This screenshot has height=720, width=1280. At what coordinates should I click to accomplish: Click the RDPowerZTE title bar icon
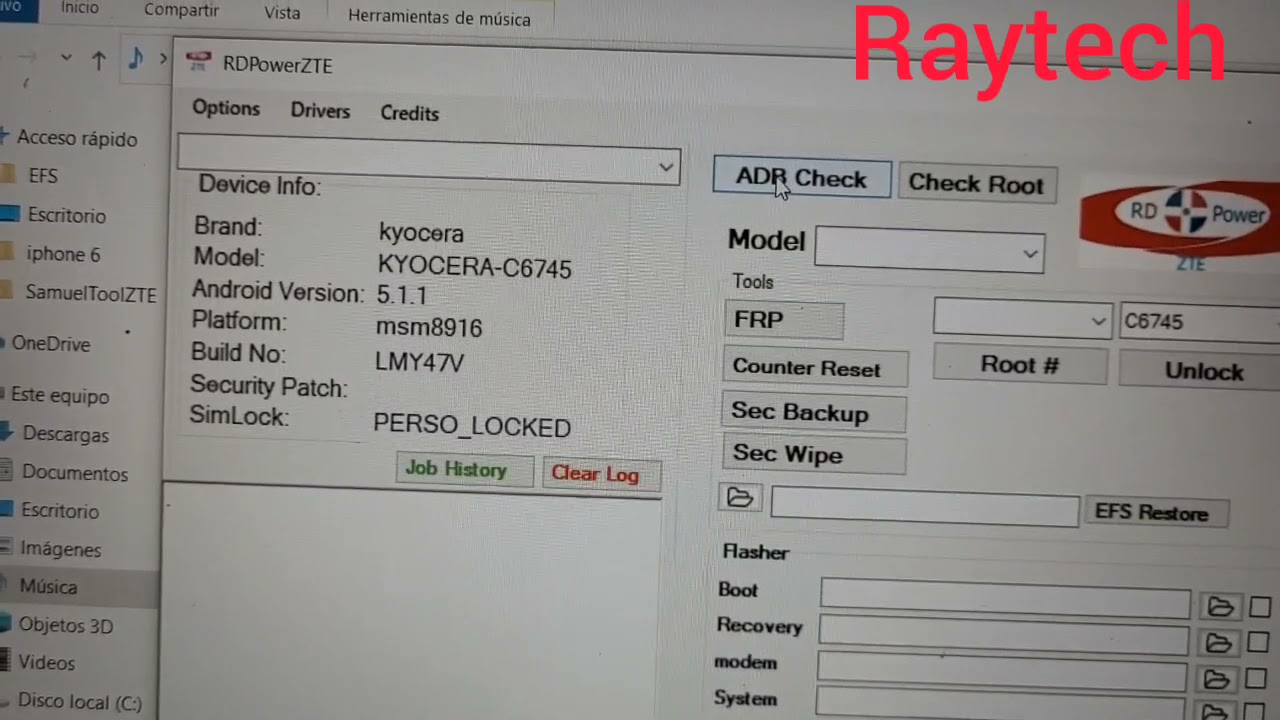[x=199, y=63]
